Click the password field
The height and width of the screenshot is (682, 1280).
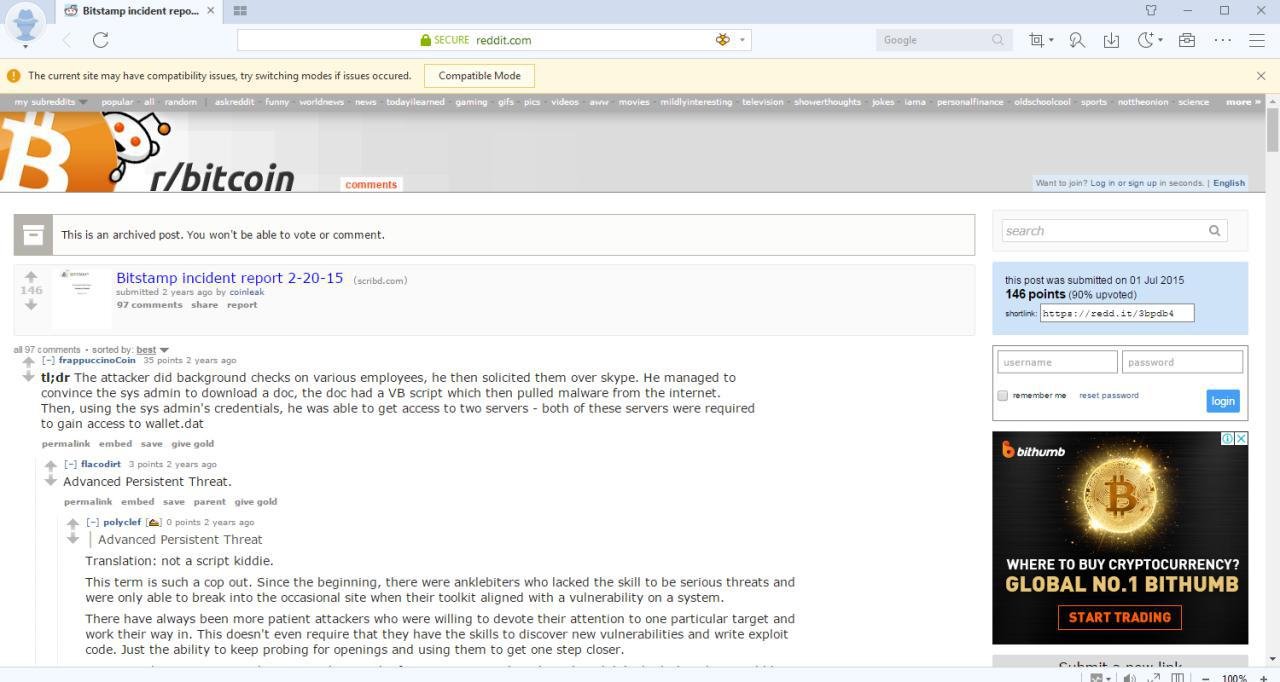pyautogui.click(x=1182, y=362)
